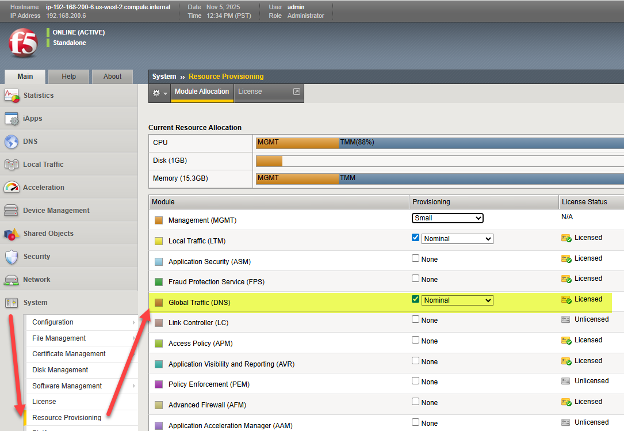Click the Security shield icon
Image resolution: width=624 pixels, height=432 pixels.
point(12,256)
